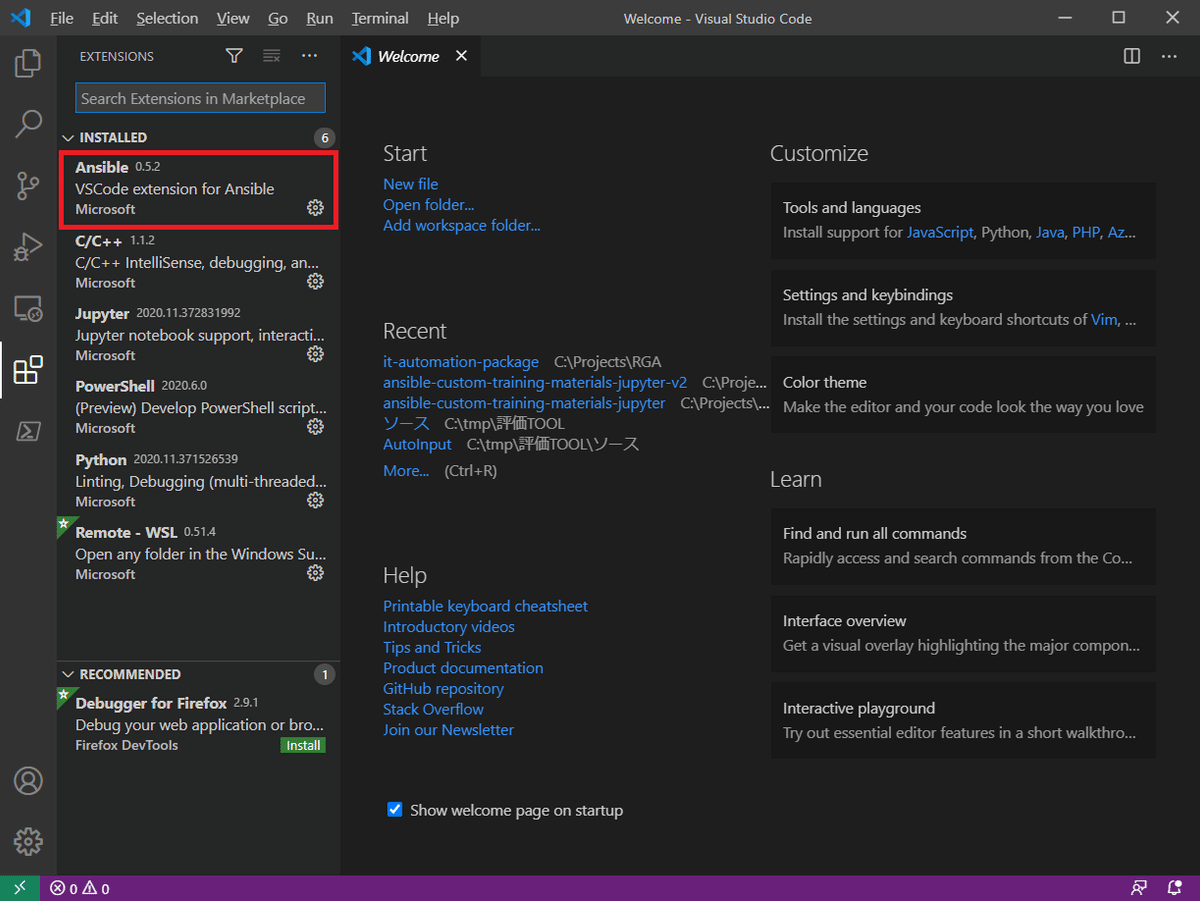Open the Edit menu
1200x901 pixels.
104,18
